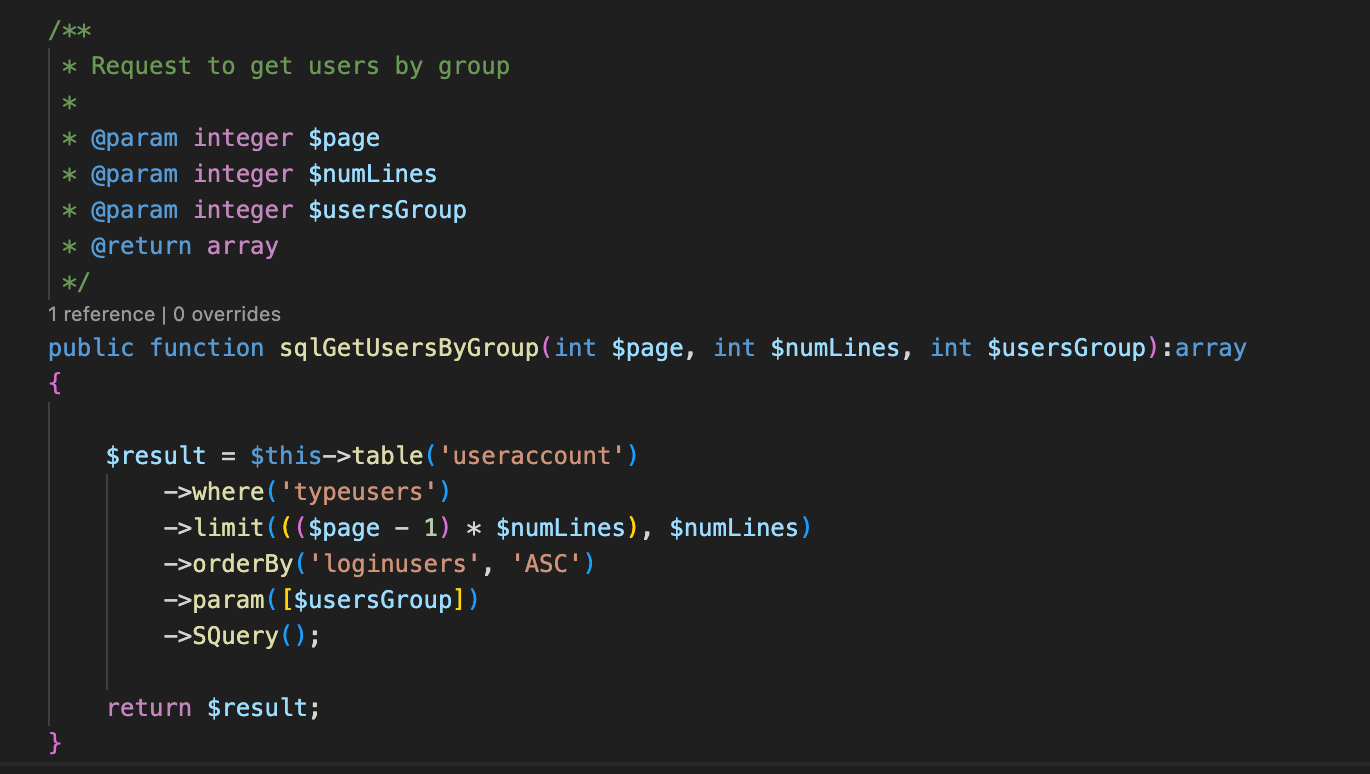This screenshot has height=774, width=1370.
Task: Click the "return" keyword before $result
Action: (x=149, y=708)
